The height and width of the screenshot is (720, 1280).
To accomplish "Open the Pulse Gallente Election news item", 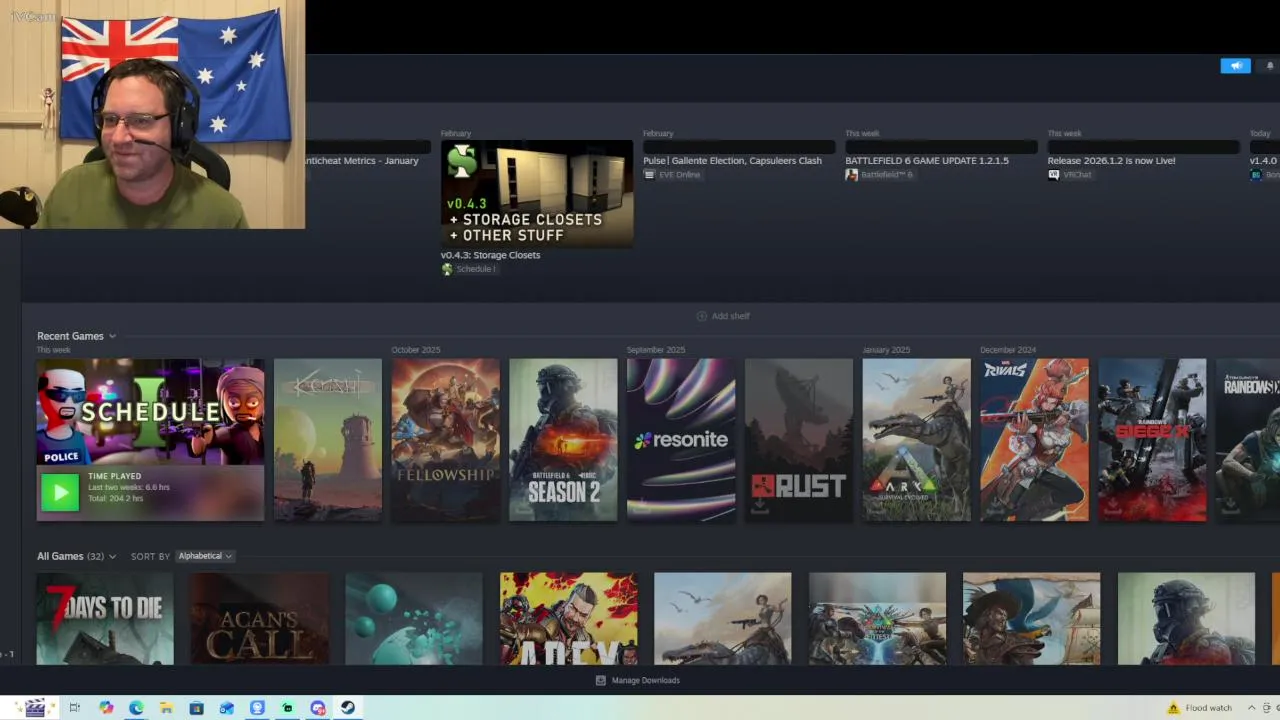I will 732,160.
